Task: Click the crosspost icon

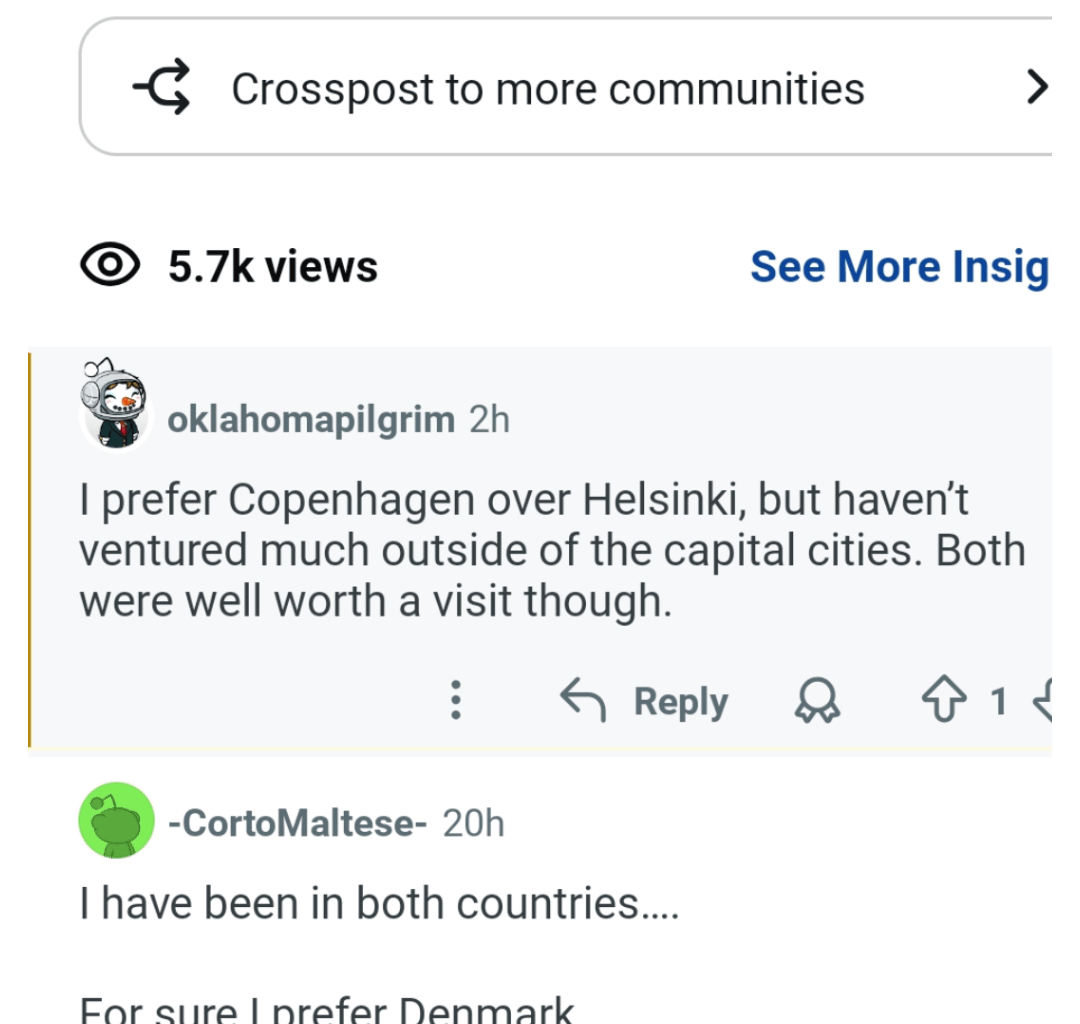Action: (x=160, y=87)
